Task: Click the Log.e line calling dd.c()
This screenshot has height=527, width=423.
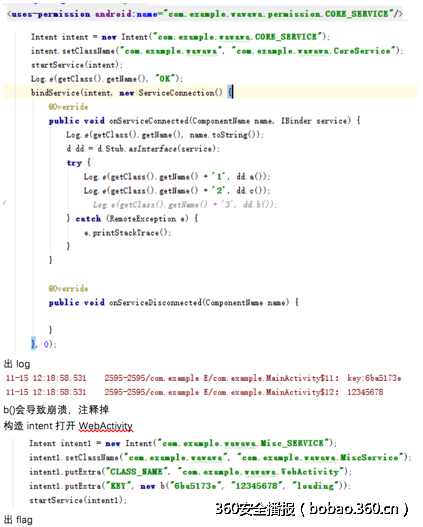Action: 177,191
